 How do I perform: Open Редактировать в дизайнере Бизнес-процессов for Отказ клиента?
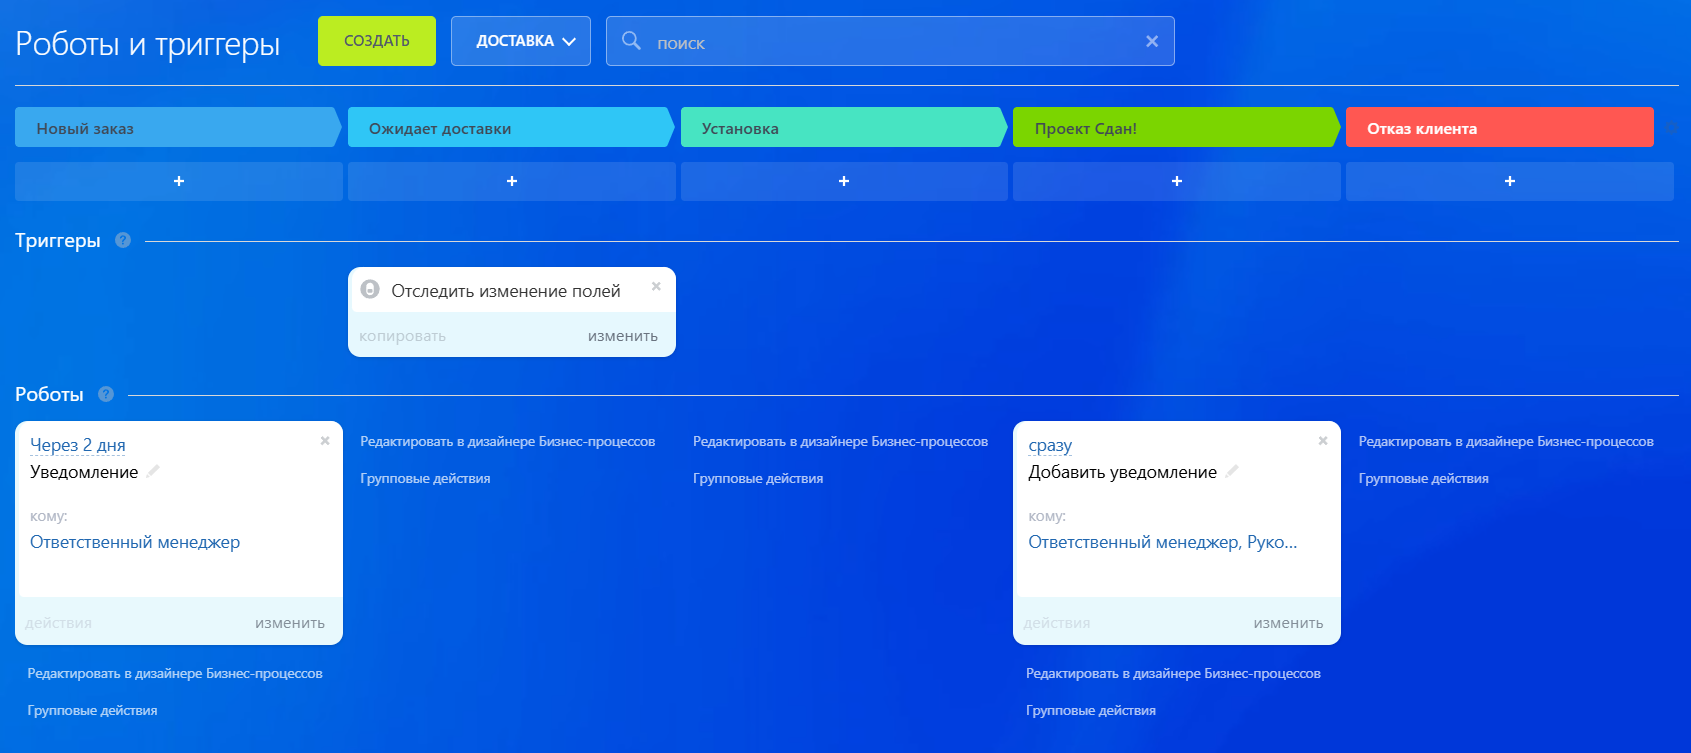tap(1506, 441)
